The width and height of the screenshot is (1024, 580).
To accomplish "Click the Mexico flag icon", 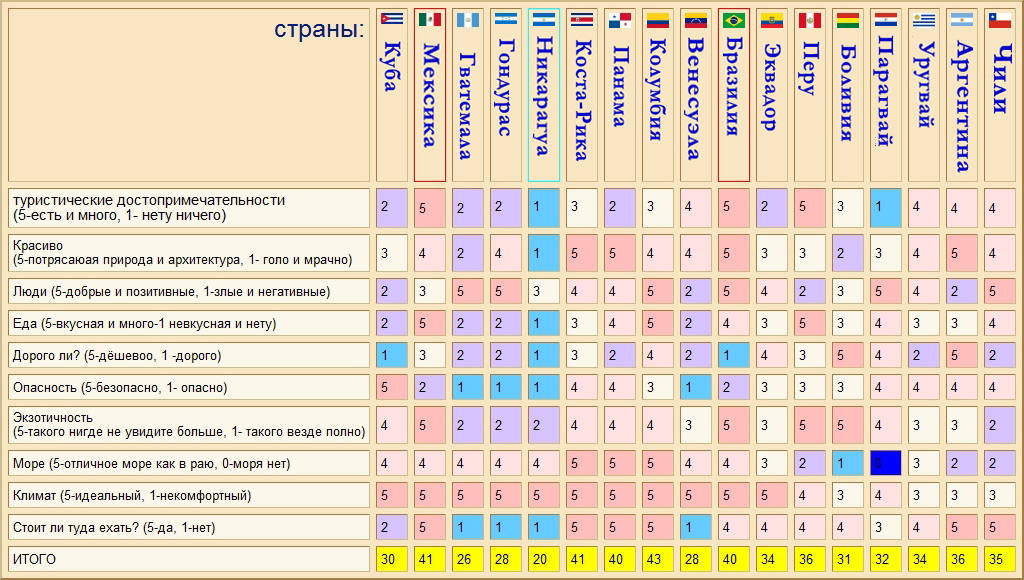I will click(x=430, y=20).
